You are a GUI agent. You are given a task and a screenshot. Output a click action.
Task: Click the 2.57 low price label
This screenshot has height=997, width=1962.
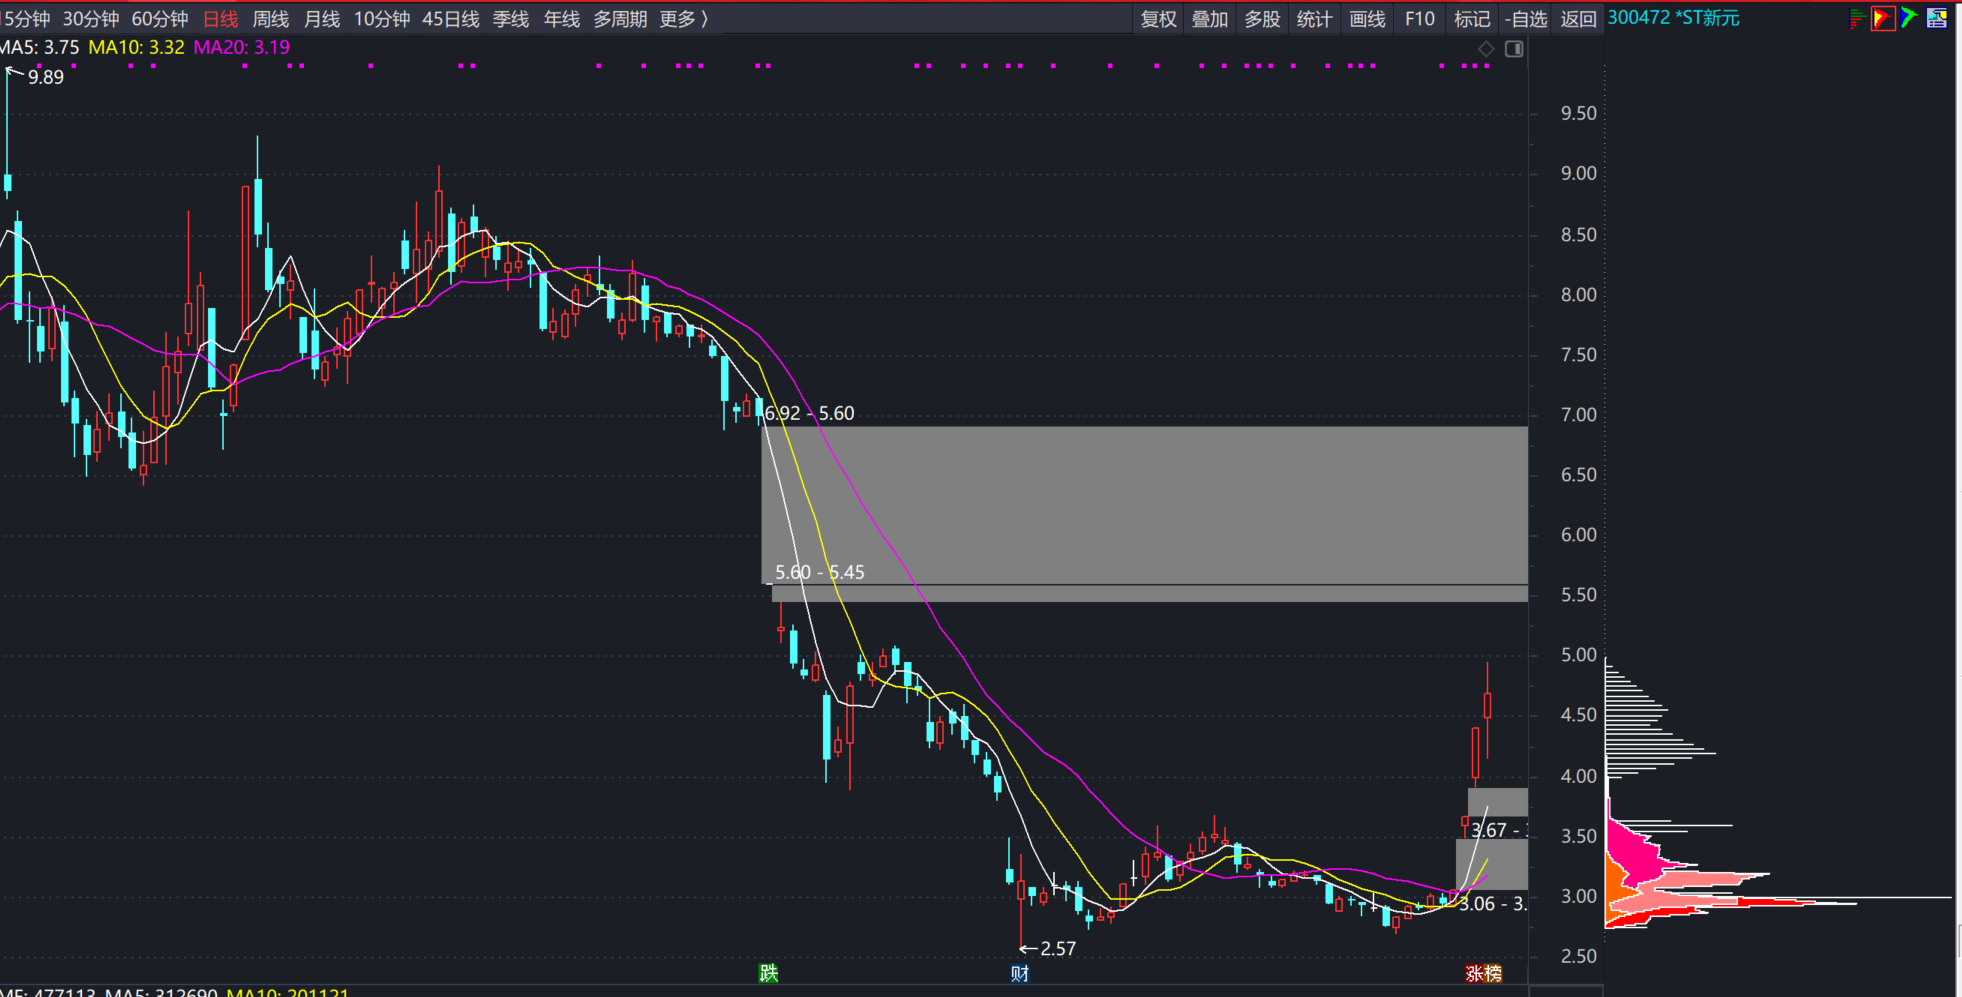(1058, 948)
